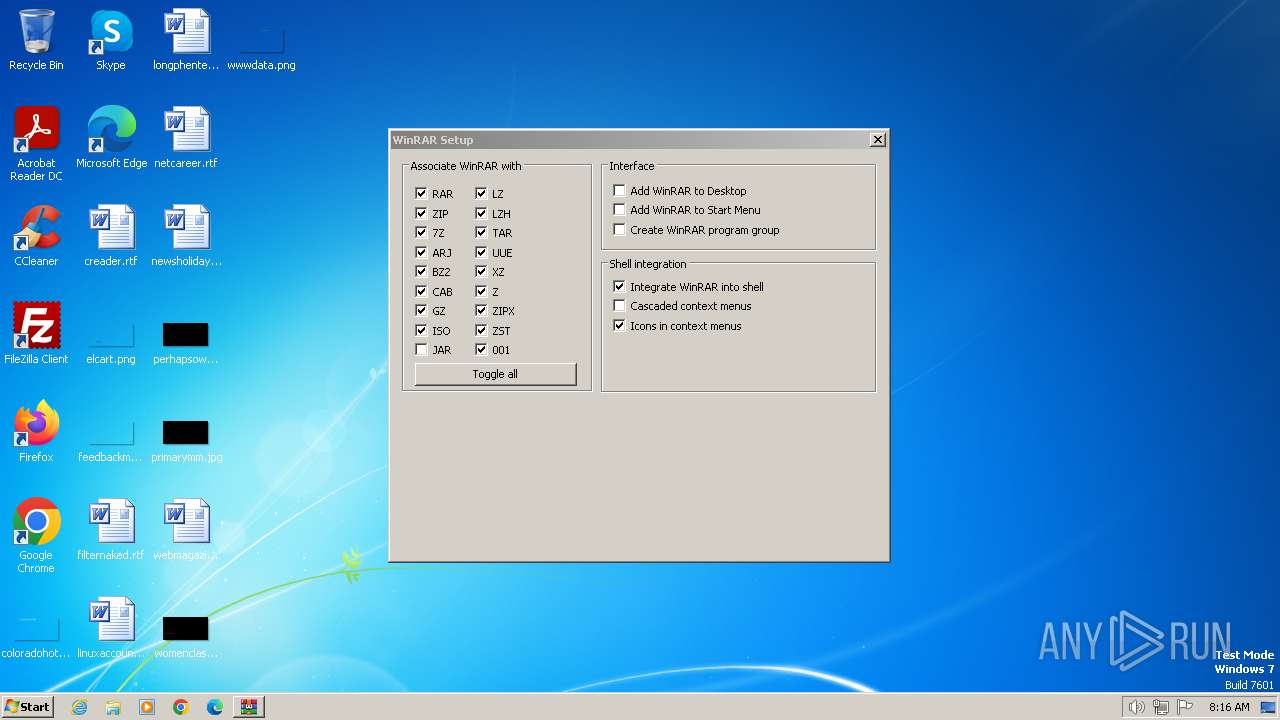The image size is (1280, 720).
Task: Uncheck the TAR association checkbox
Action: [x=481, y=233]
